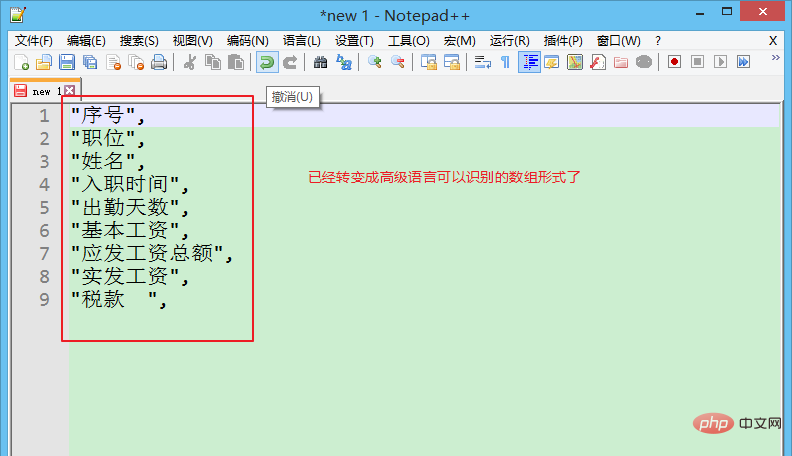Click the "实发工资", line
The width and height of the screenshot is (792, 456).
(x=130, y=276)
